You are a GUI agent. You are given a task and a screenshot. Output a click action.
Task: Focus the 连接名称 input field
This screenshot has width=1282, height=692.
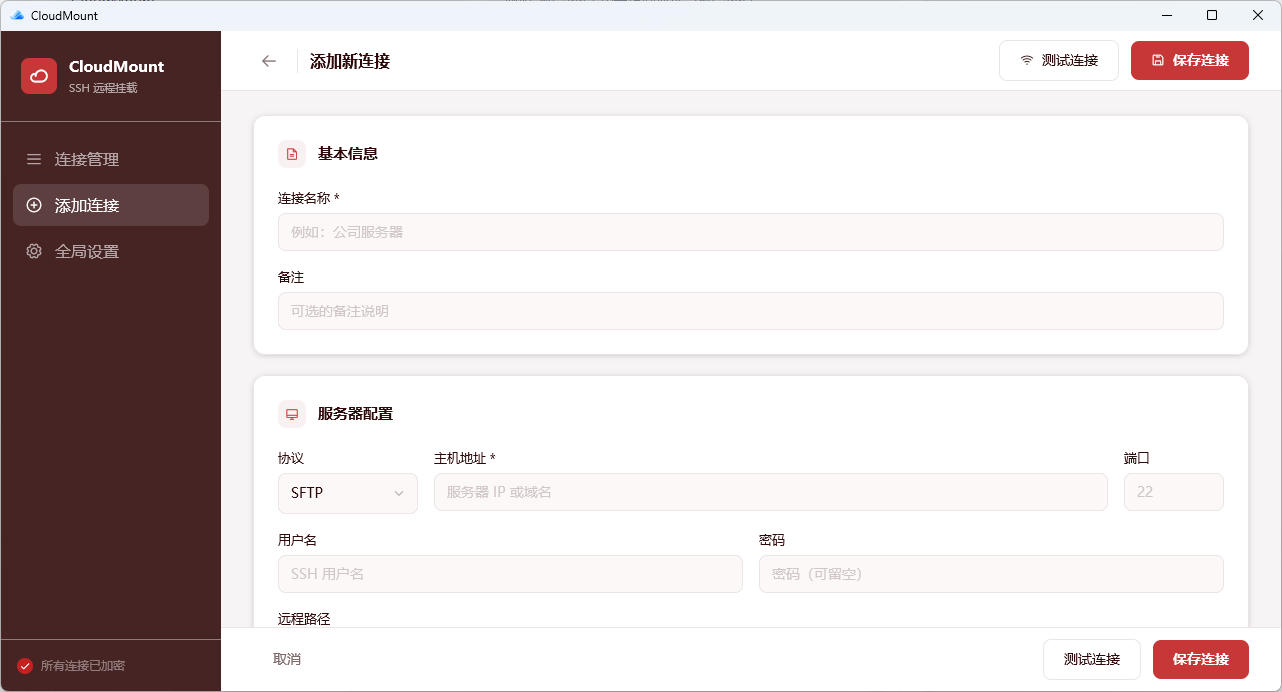click(x=751, y=232)
